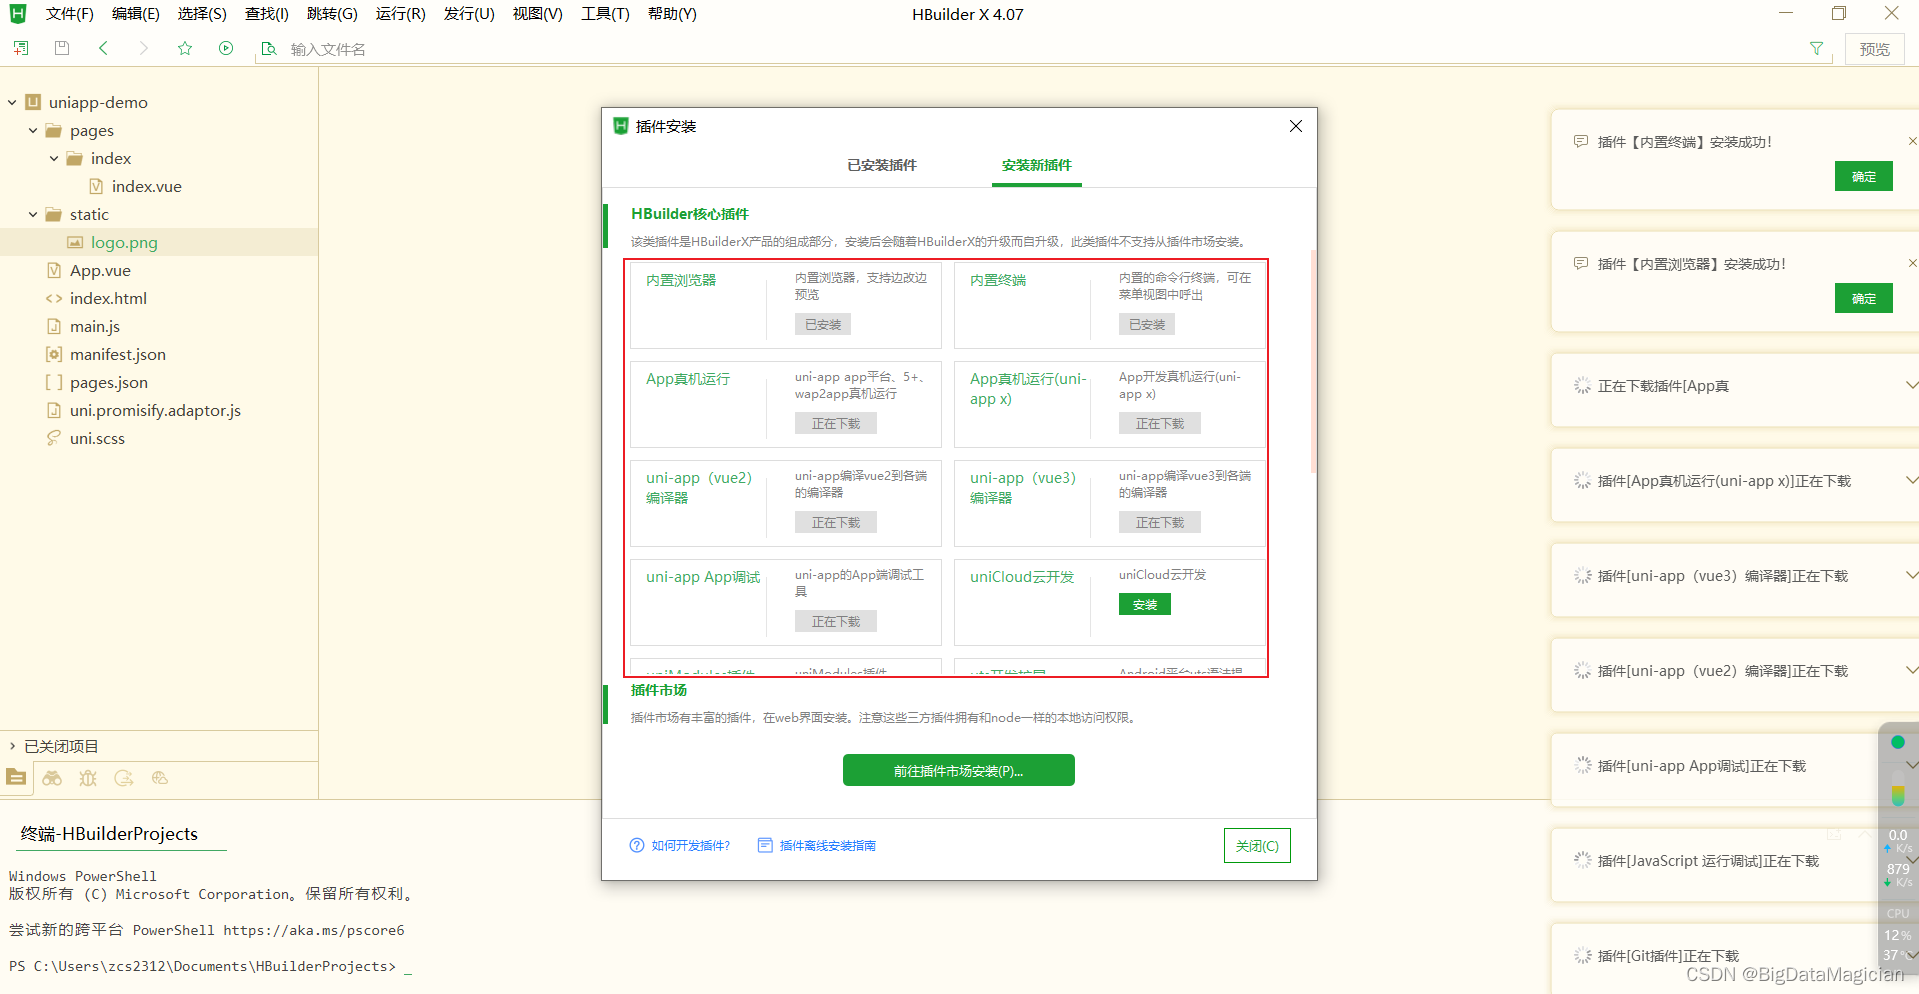Viewport: 1919px width, 994px height.
Task: Expand the uni-app (vue3) 编译器 download notification
Action: (x=1911, y=575)
